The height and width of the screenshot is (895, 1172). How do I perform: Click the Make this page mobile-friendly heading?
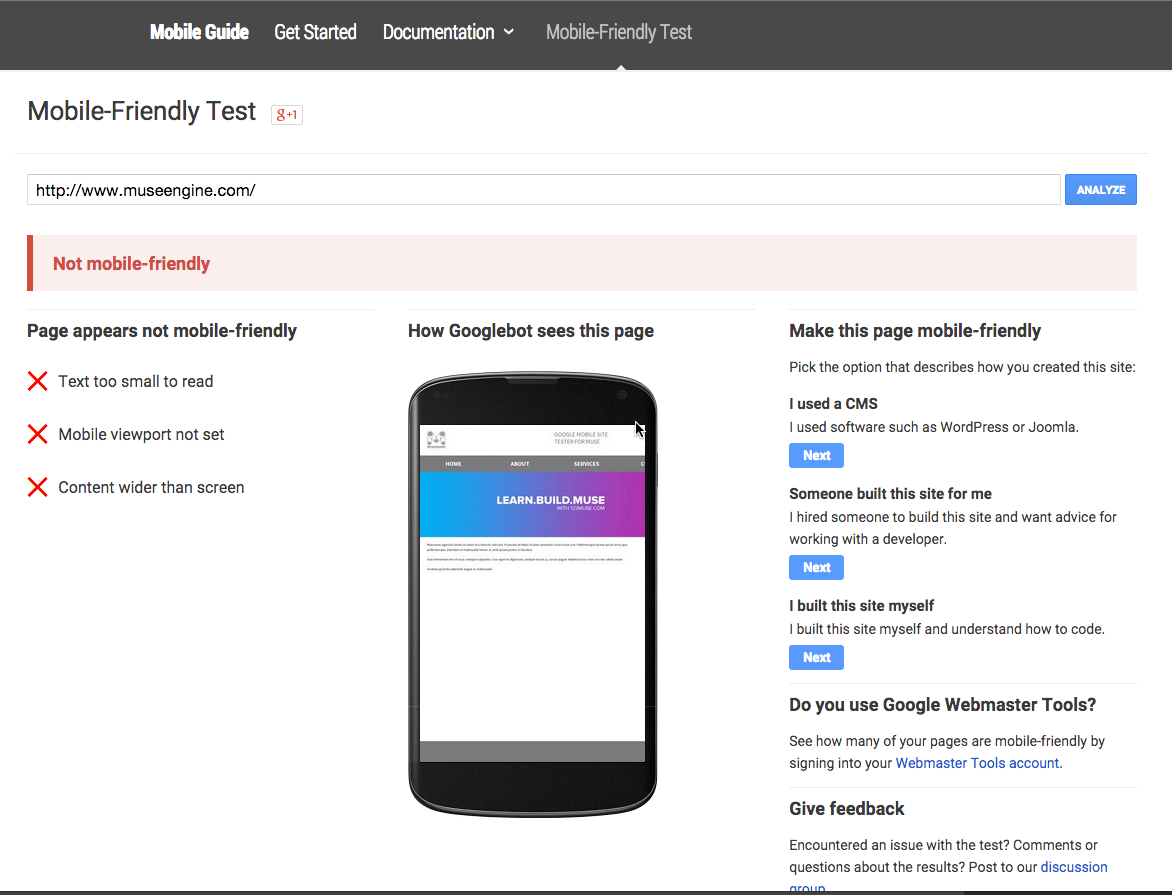pyautogui.click(x=915, y=331)
